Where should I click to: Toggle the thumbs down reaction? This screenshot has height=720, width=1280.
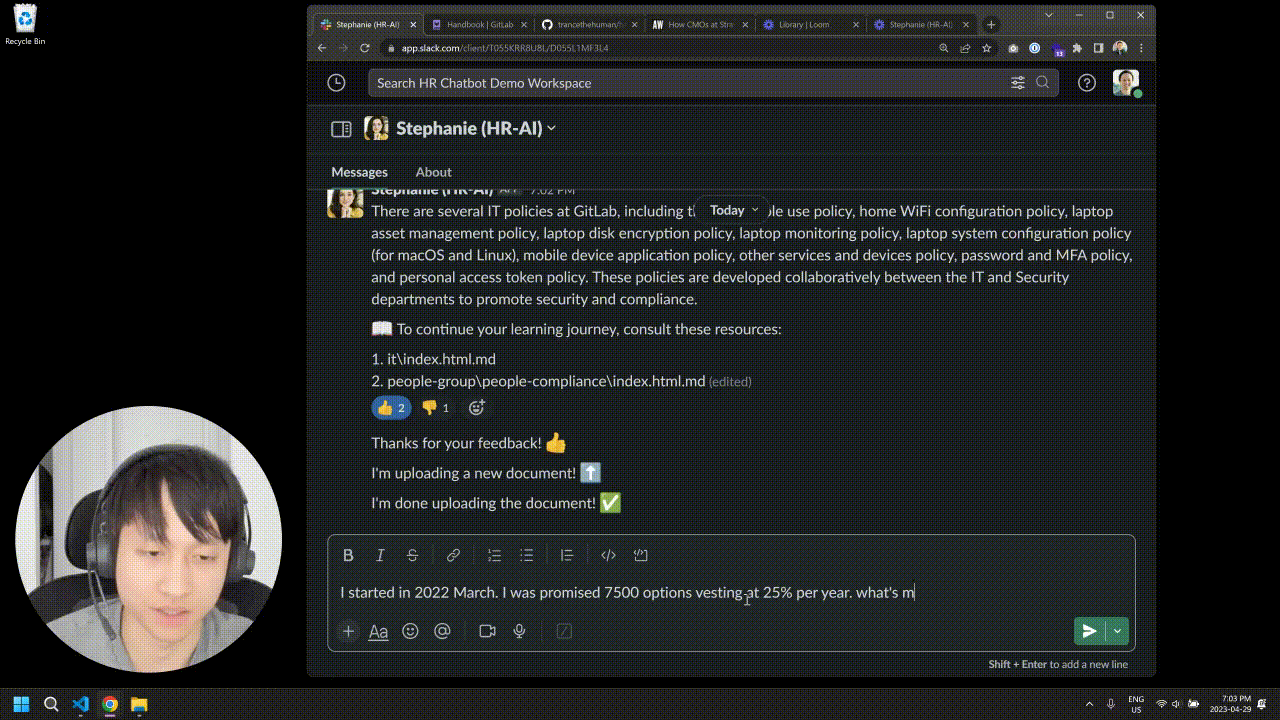pos(435,407)
